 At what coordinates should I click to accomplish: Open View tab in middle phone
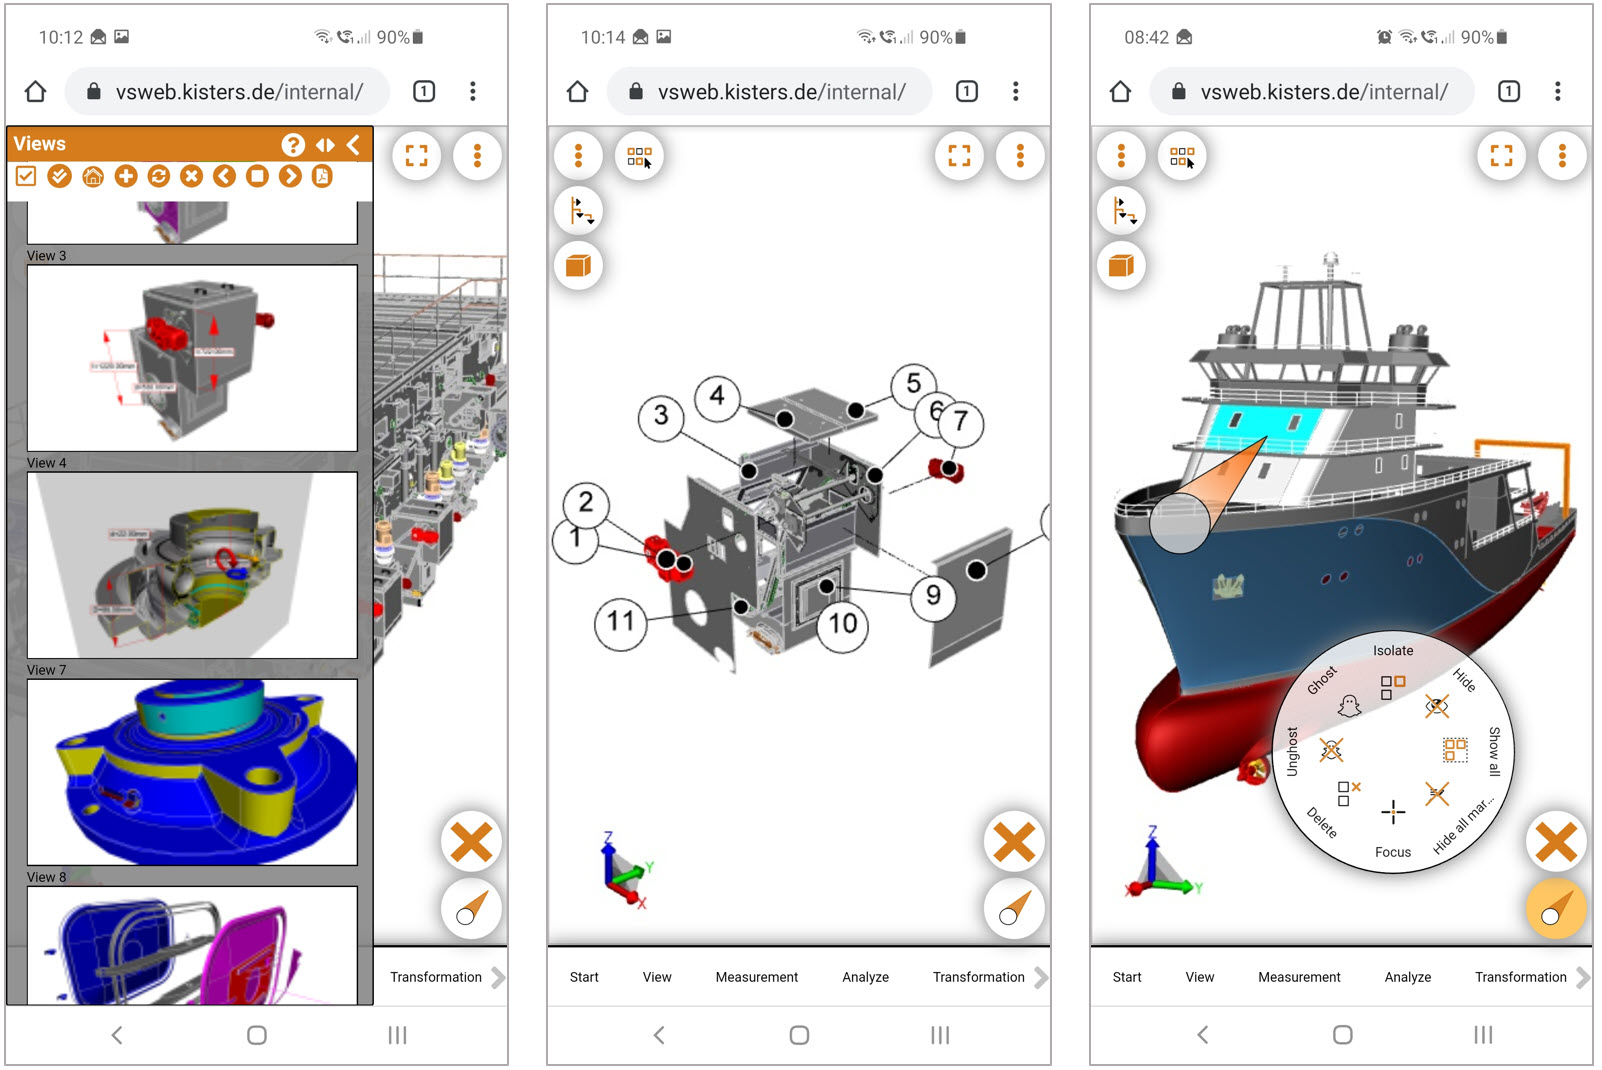click(657, 977)
